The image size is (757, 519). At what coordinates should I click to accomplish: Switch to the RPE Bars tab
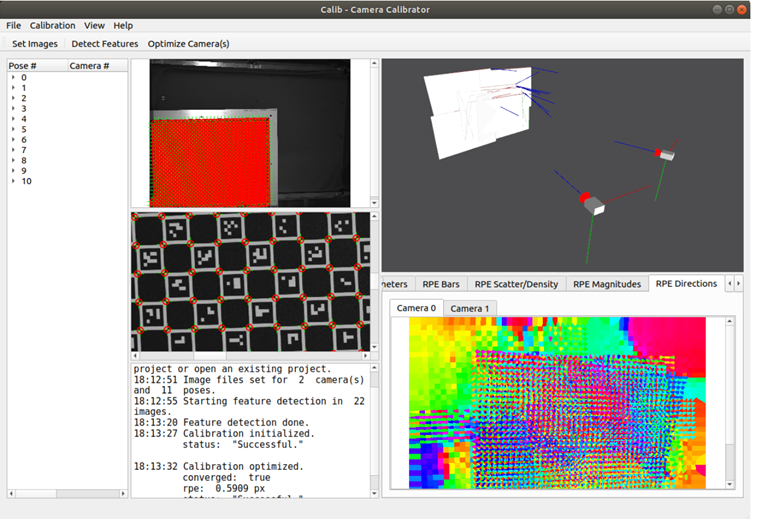[x=441, y=284]
